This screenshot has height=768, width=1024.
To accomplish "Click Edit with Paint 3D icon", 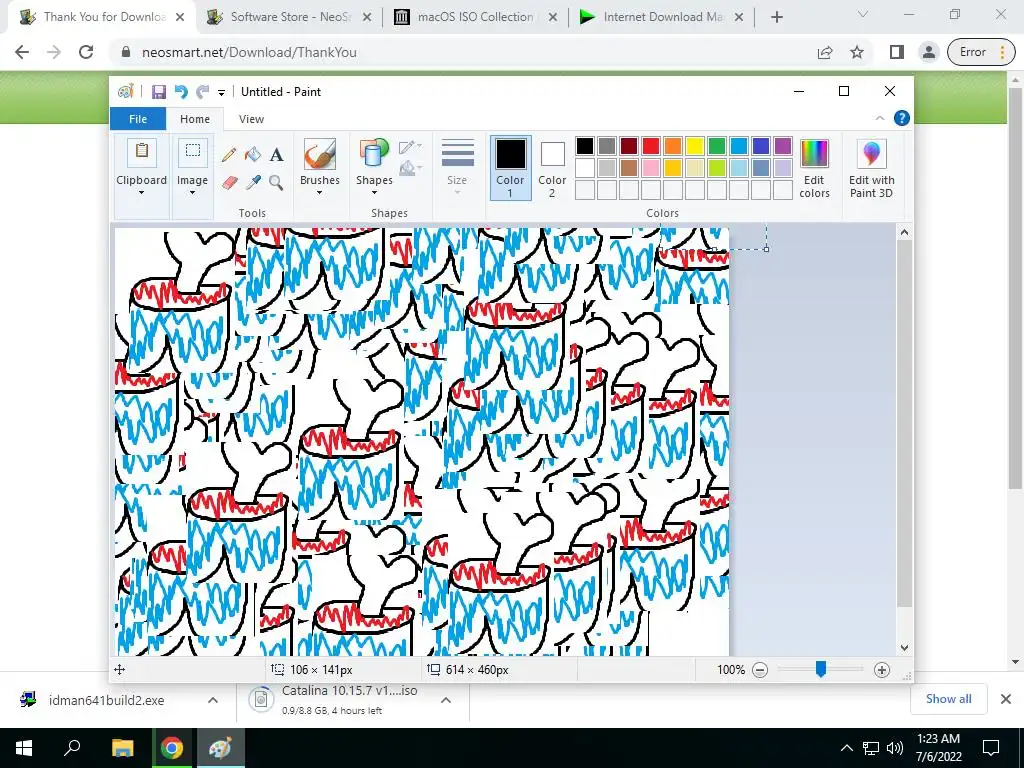I will 871,154.
